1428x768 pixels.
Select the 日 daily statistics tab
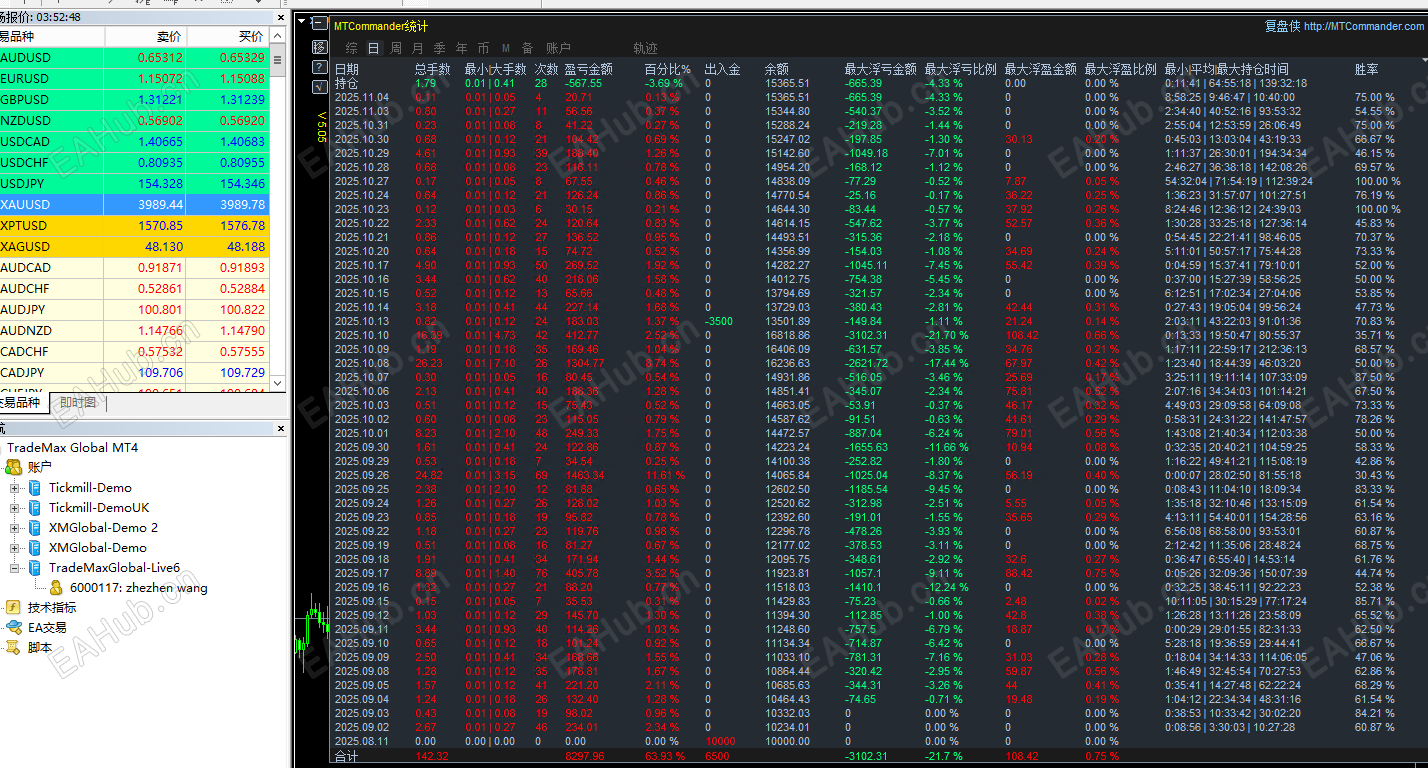tap(374, 48)
